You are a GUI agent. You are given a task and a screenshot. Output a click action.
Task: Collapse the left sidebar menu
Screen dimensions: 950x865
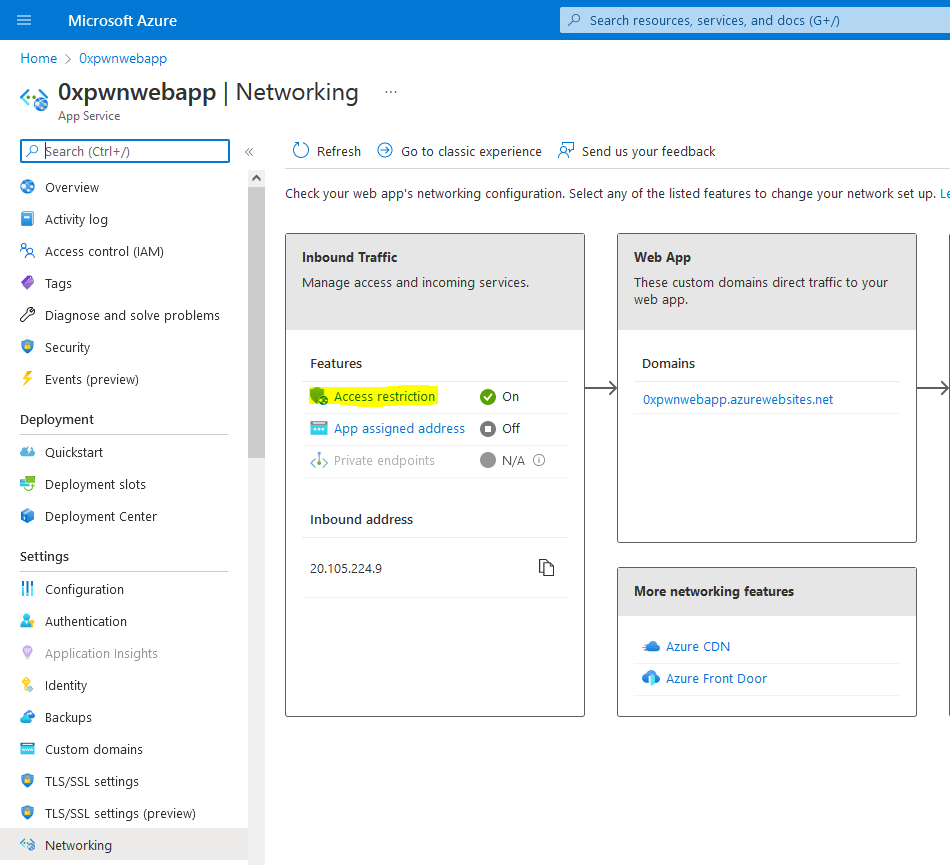point(249,152)
